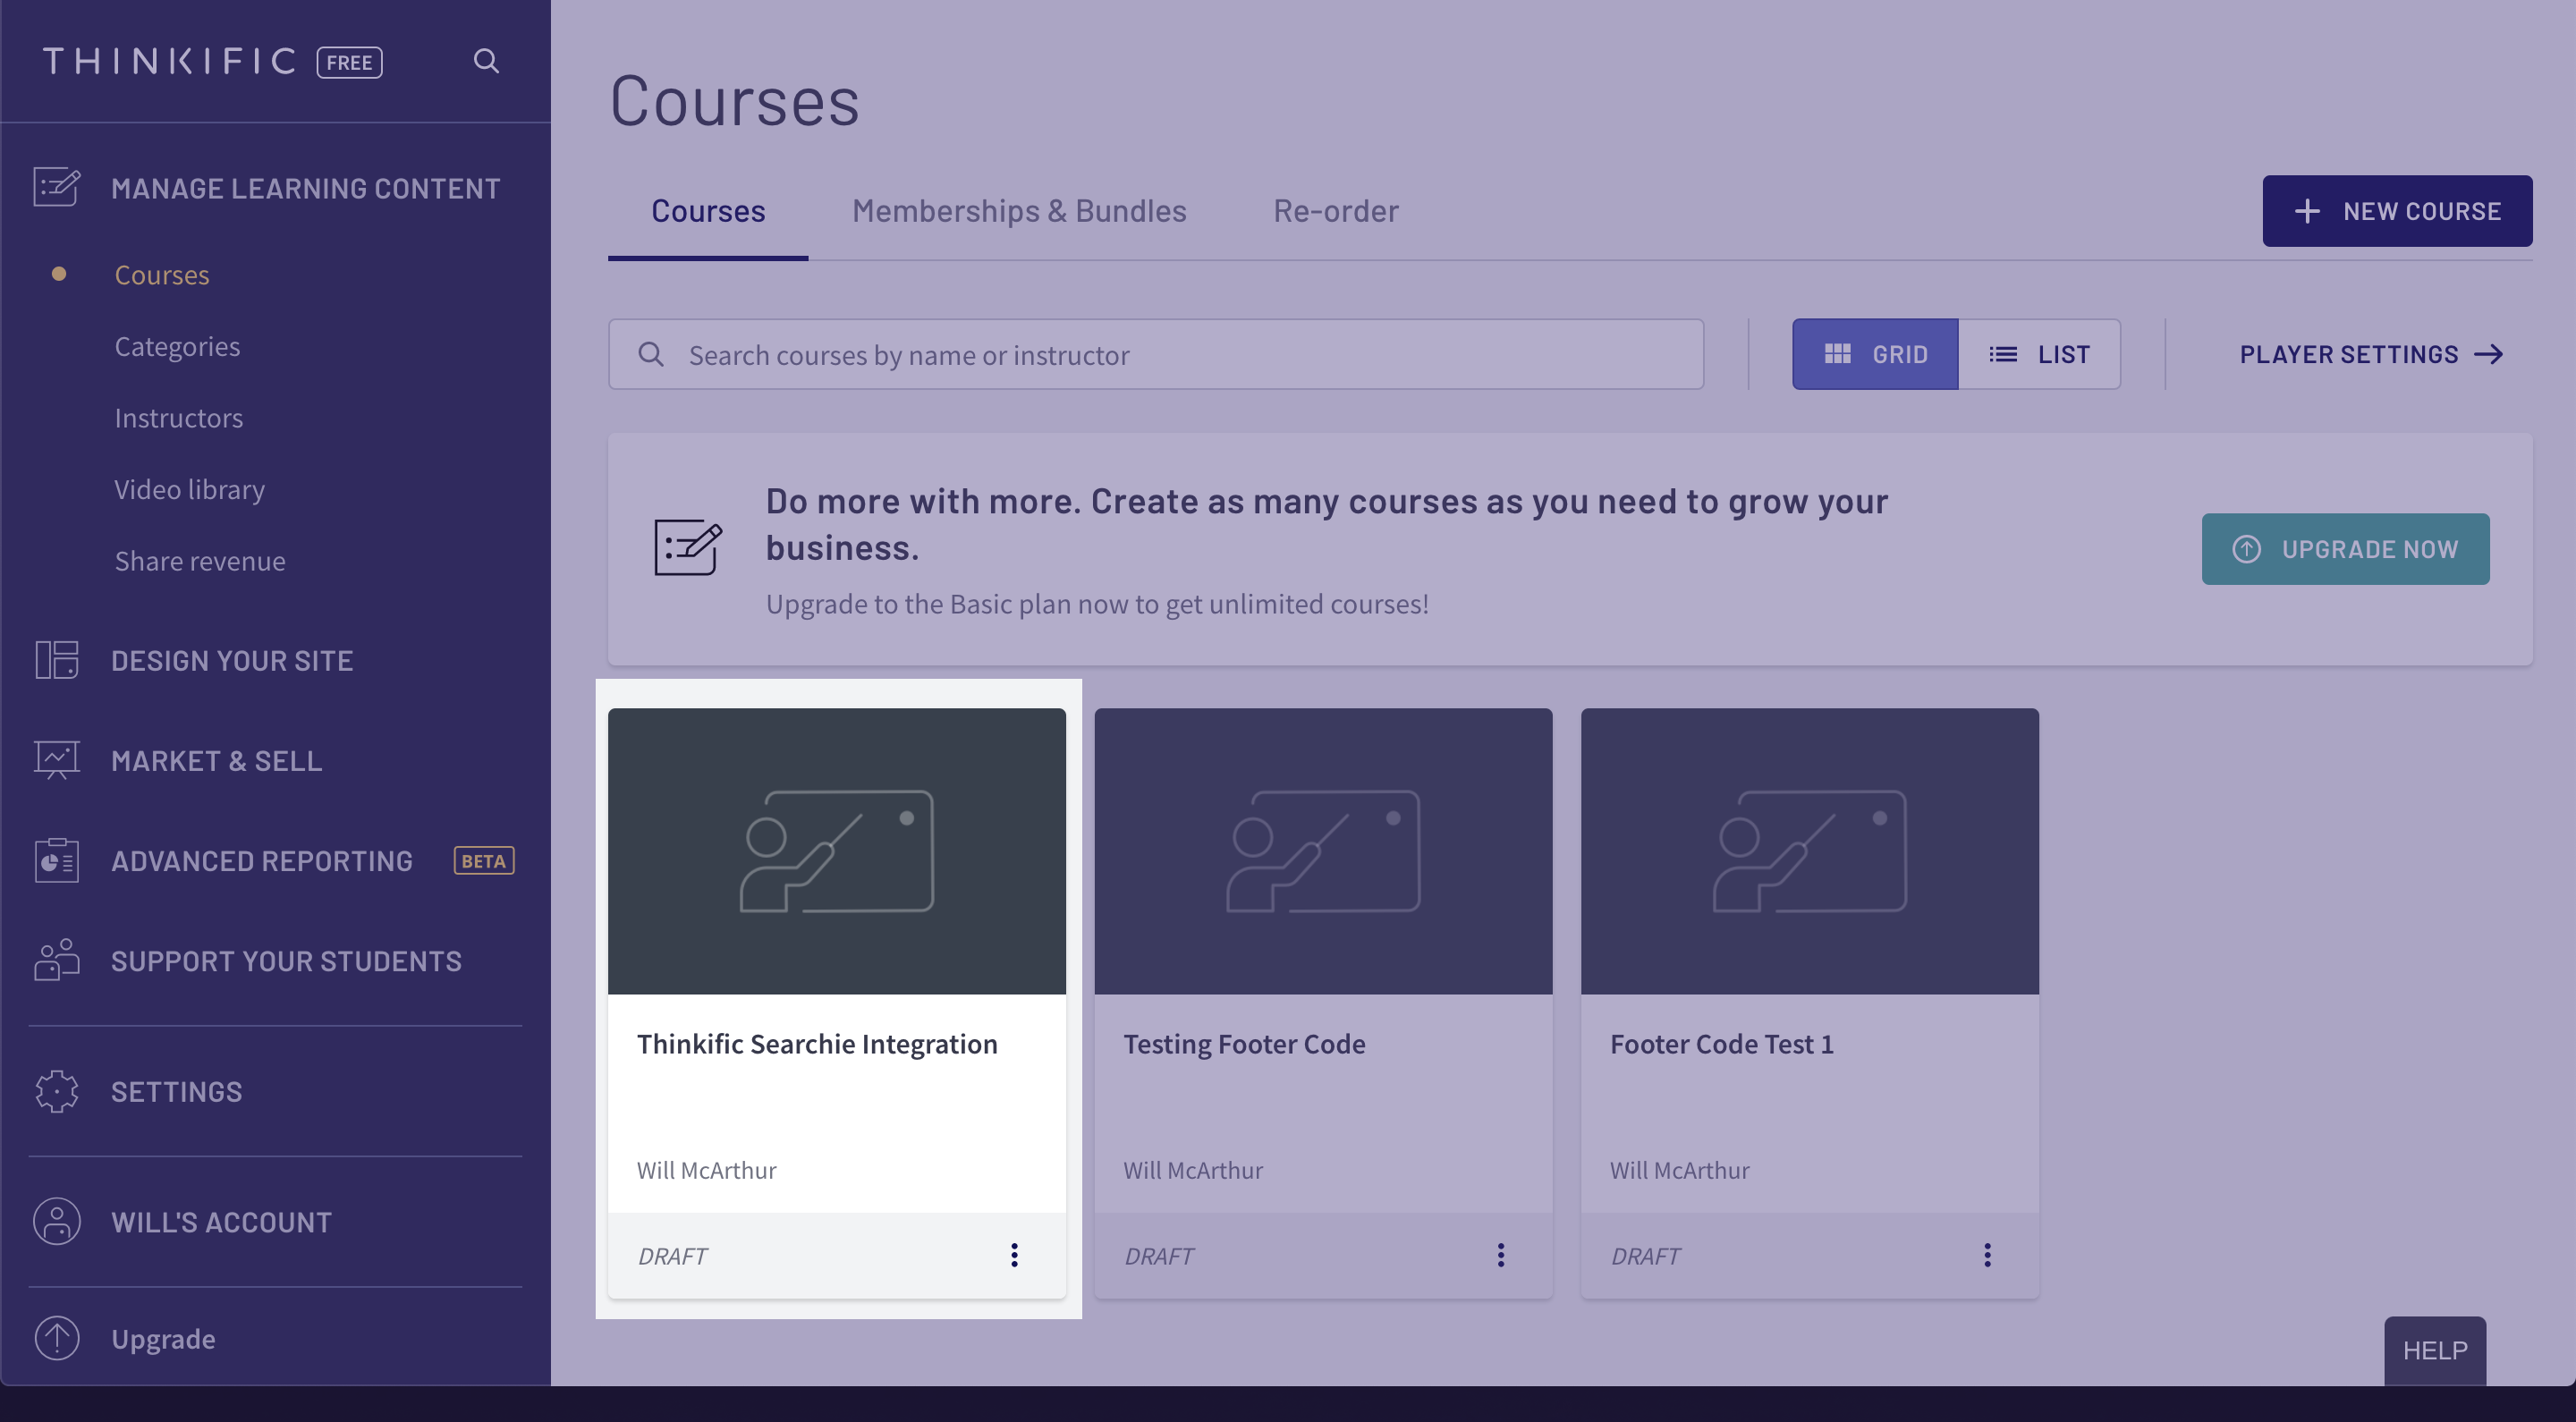Expand Manage Learning Content section
The width and height of the screenshot is (2576, 1422).
click(305, 188)
